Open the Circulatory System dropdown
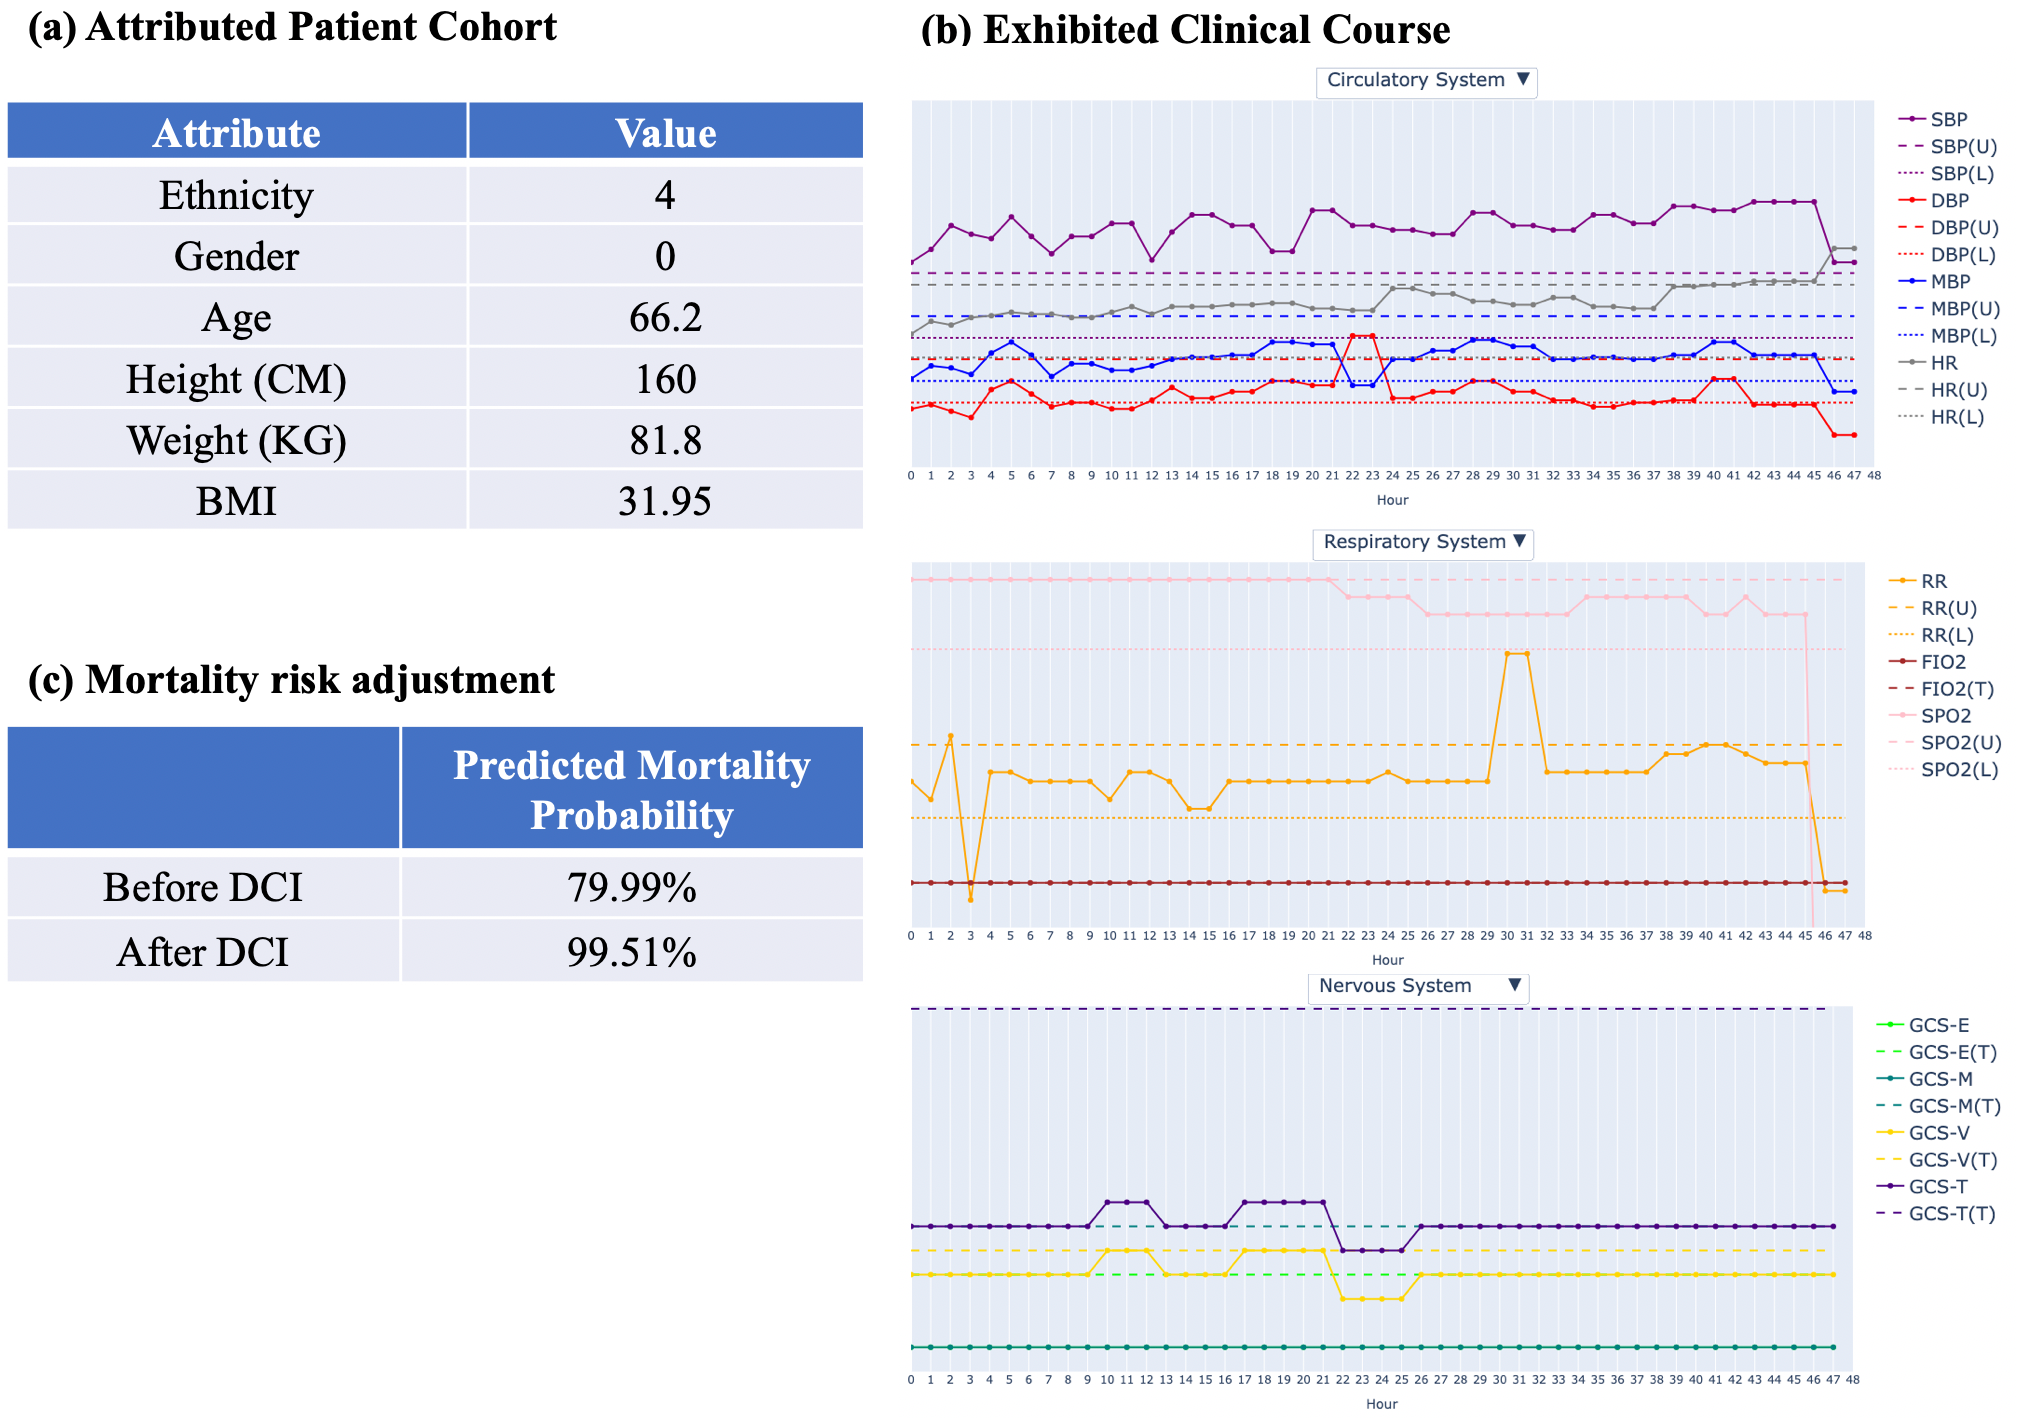Viewport: 2022px width, 1422px height. tap(1426, 81)
